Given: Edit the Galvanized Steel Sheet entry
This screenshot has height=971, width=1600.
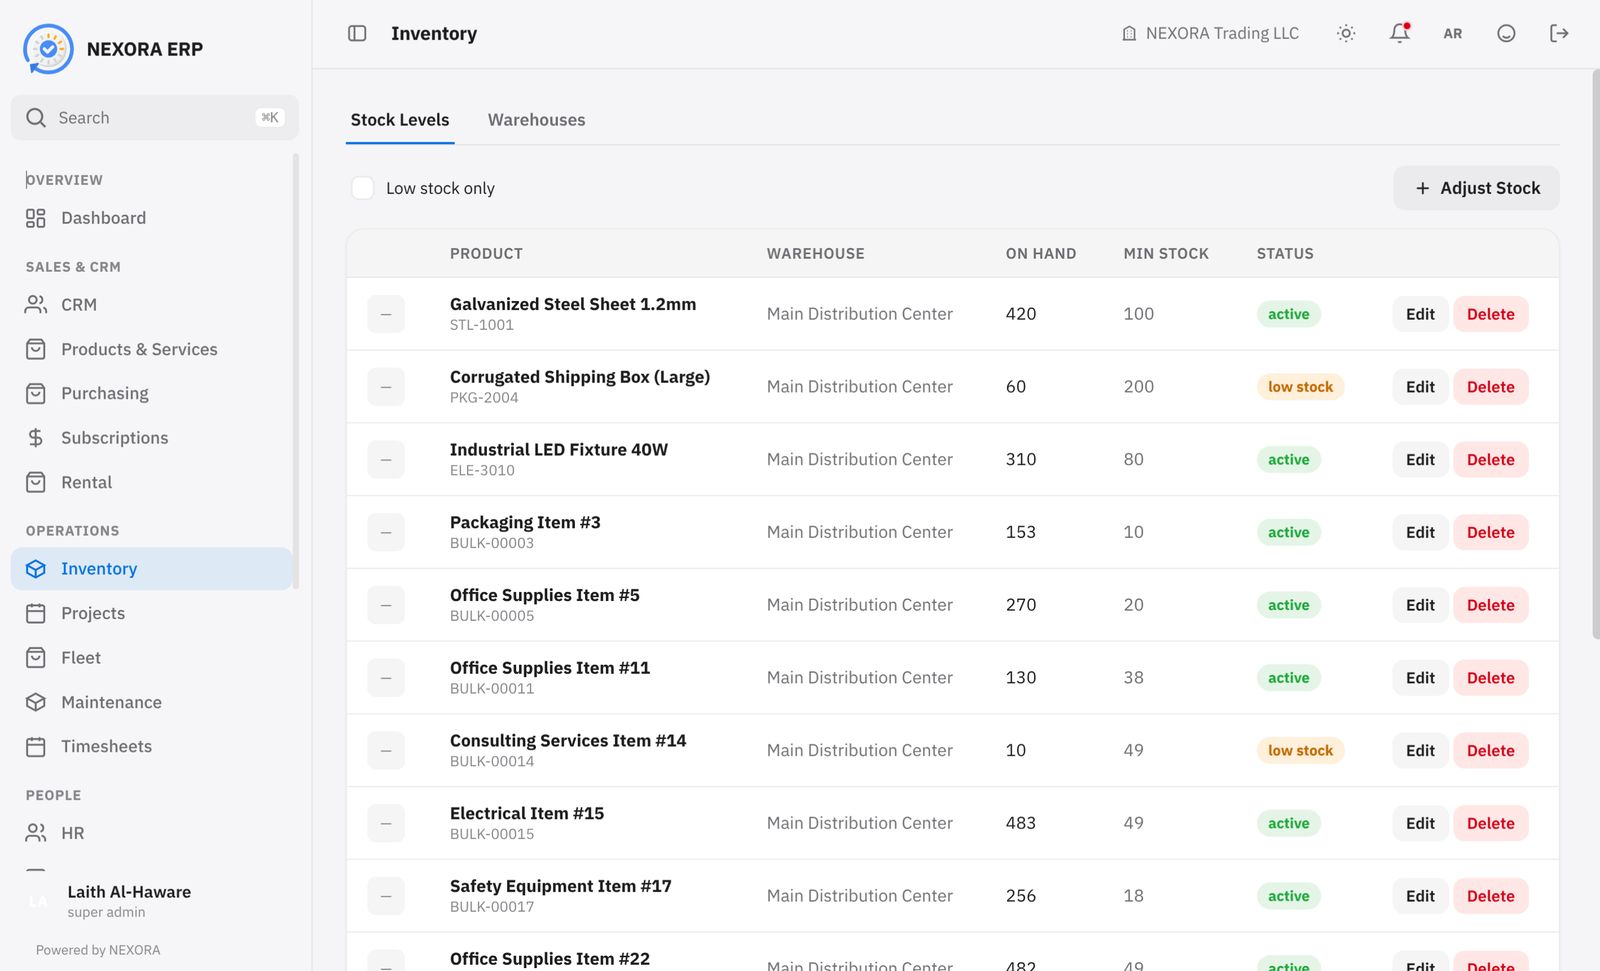Looking at the screenshot, I should point(1420,314).
